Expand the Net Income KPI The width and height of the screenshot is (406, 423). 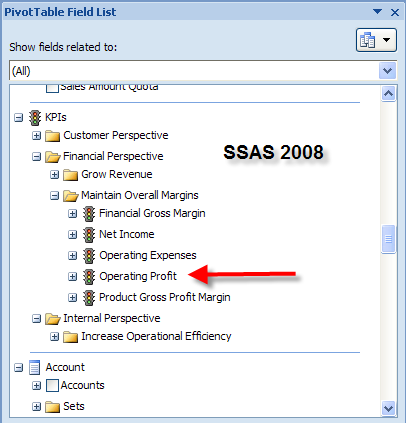[72, 235]
